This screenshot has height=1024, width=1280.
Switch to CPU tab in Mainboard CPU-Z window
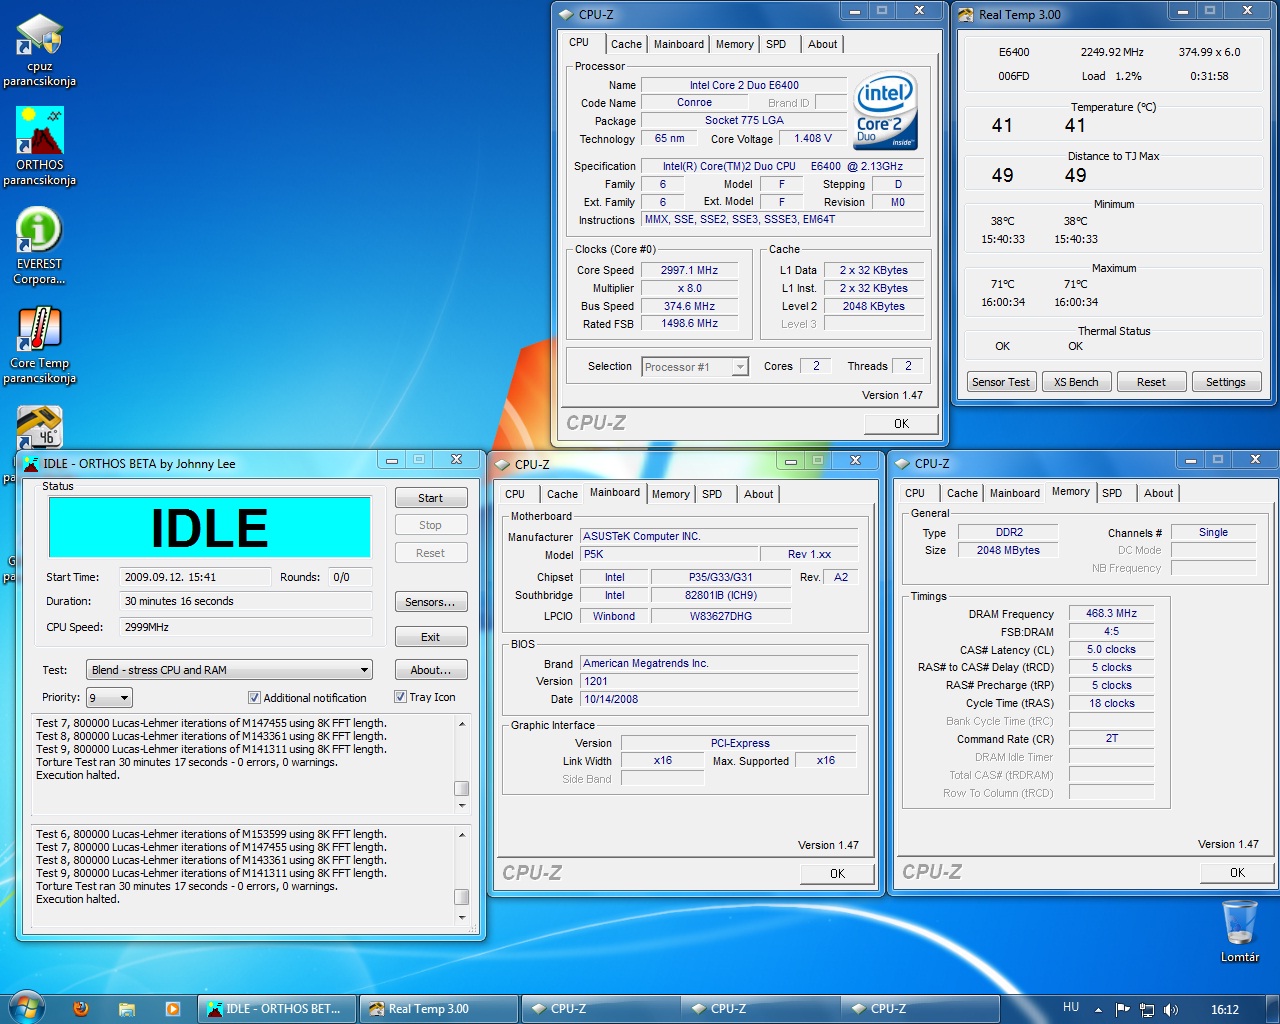515,494
